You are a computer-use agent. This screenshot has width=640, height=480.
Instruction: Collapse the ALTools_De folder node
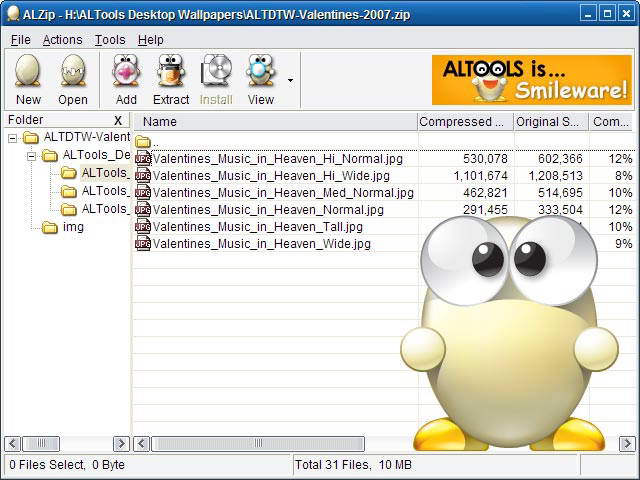point(31,156)
